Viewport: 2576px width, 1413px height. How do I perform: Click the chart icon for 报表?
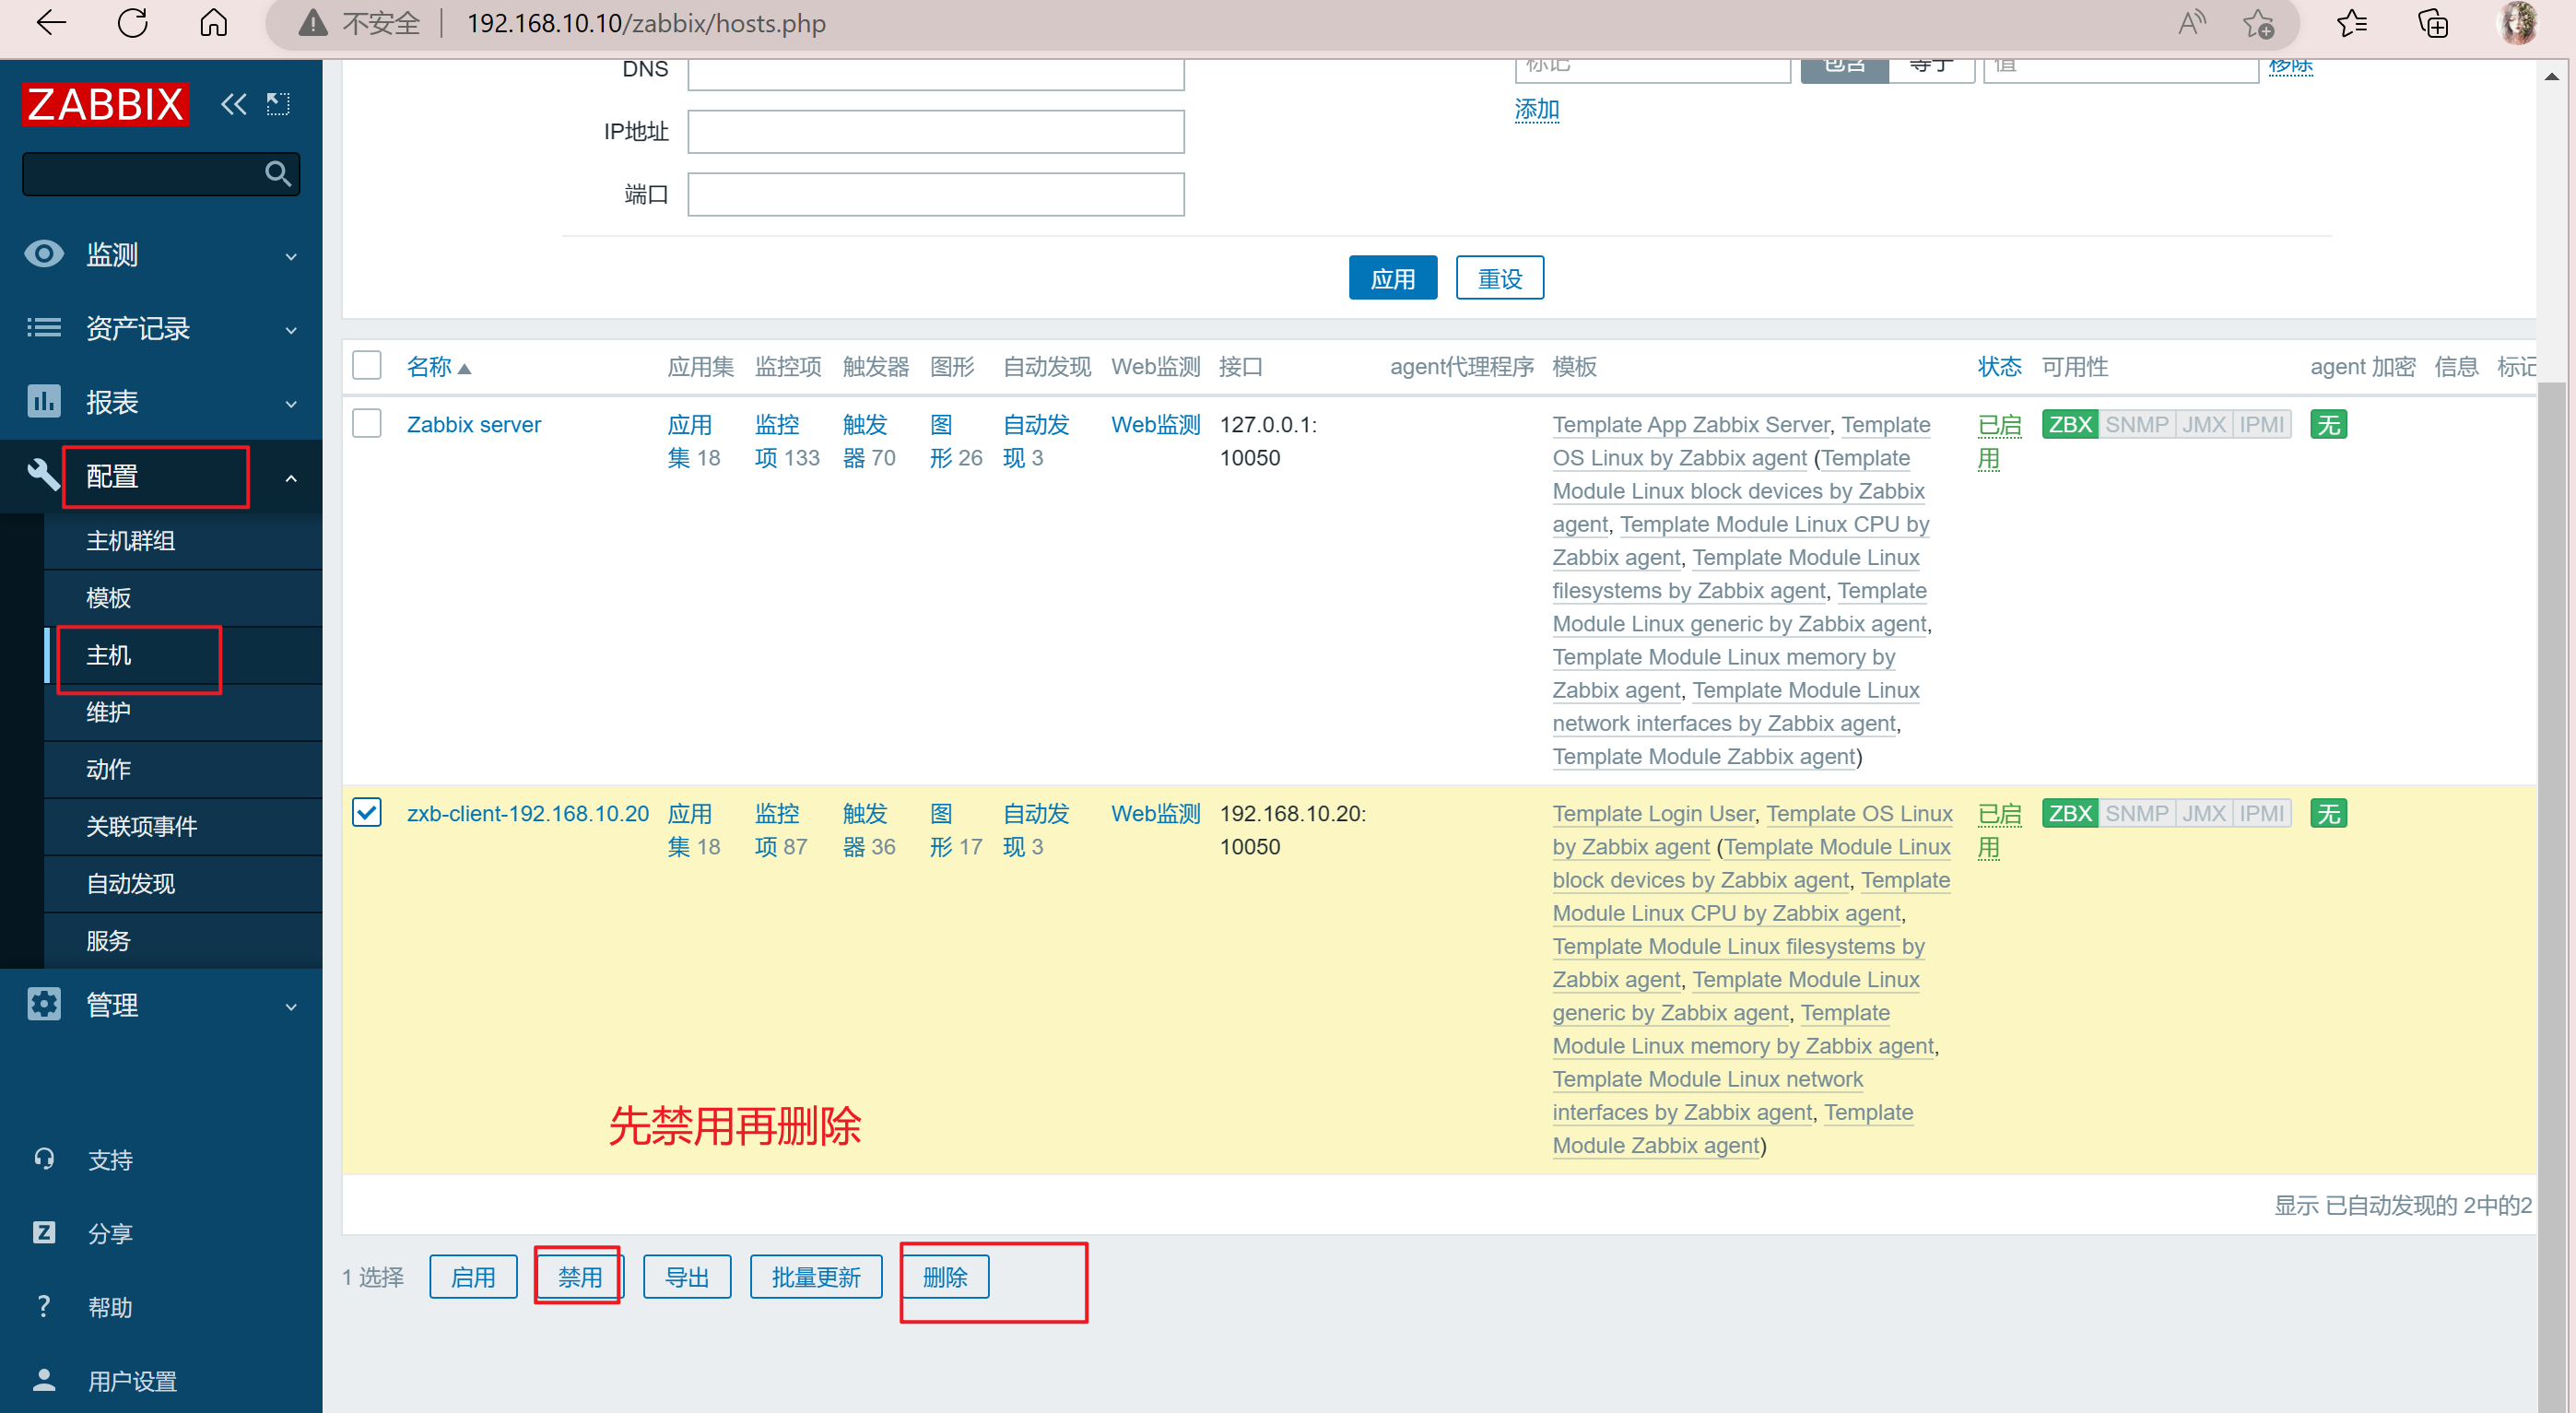click(43, 402)
